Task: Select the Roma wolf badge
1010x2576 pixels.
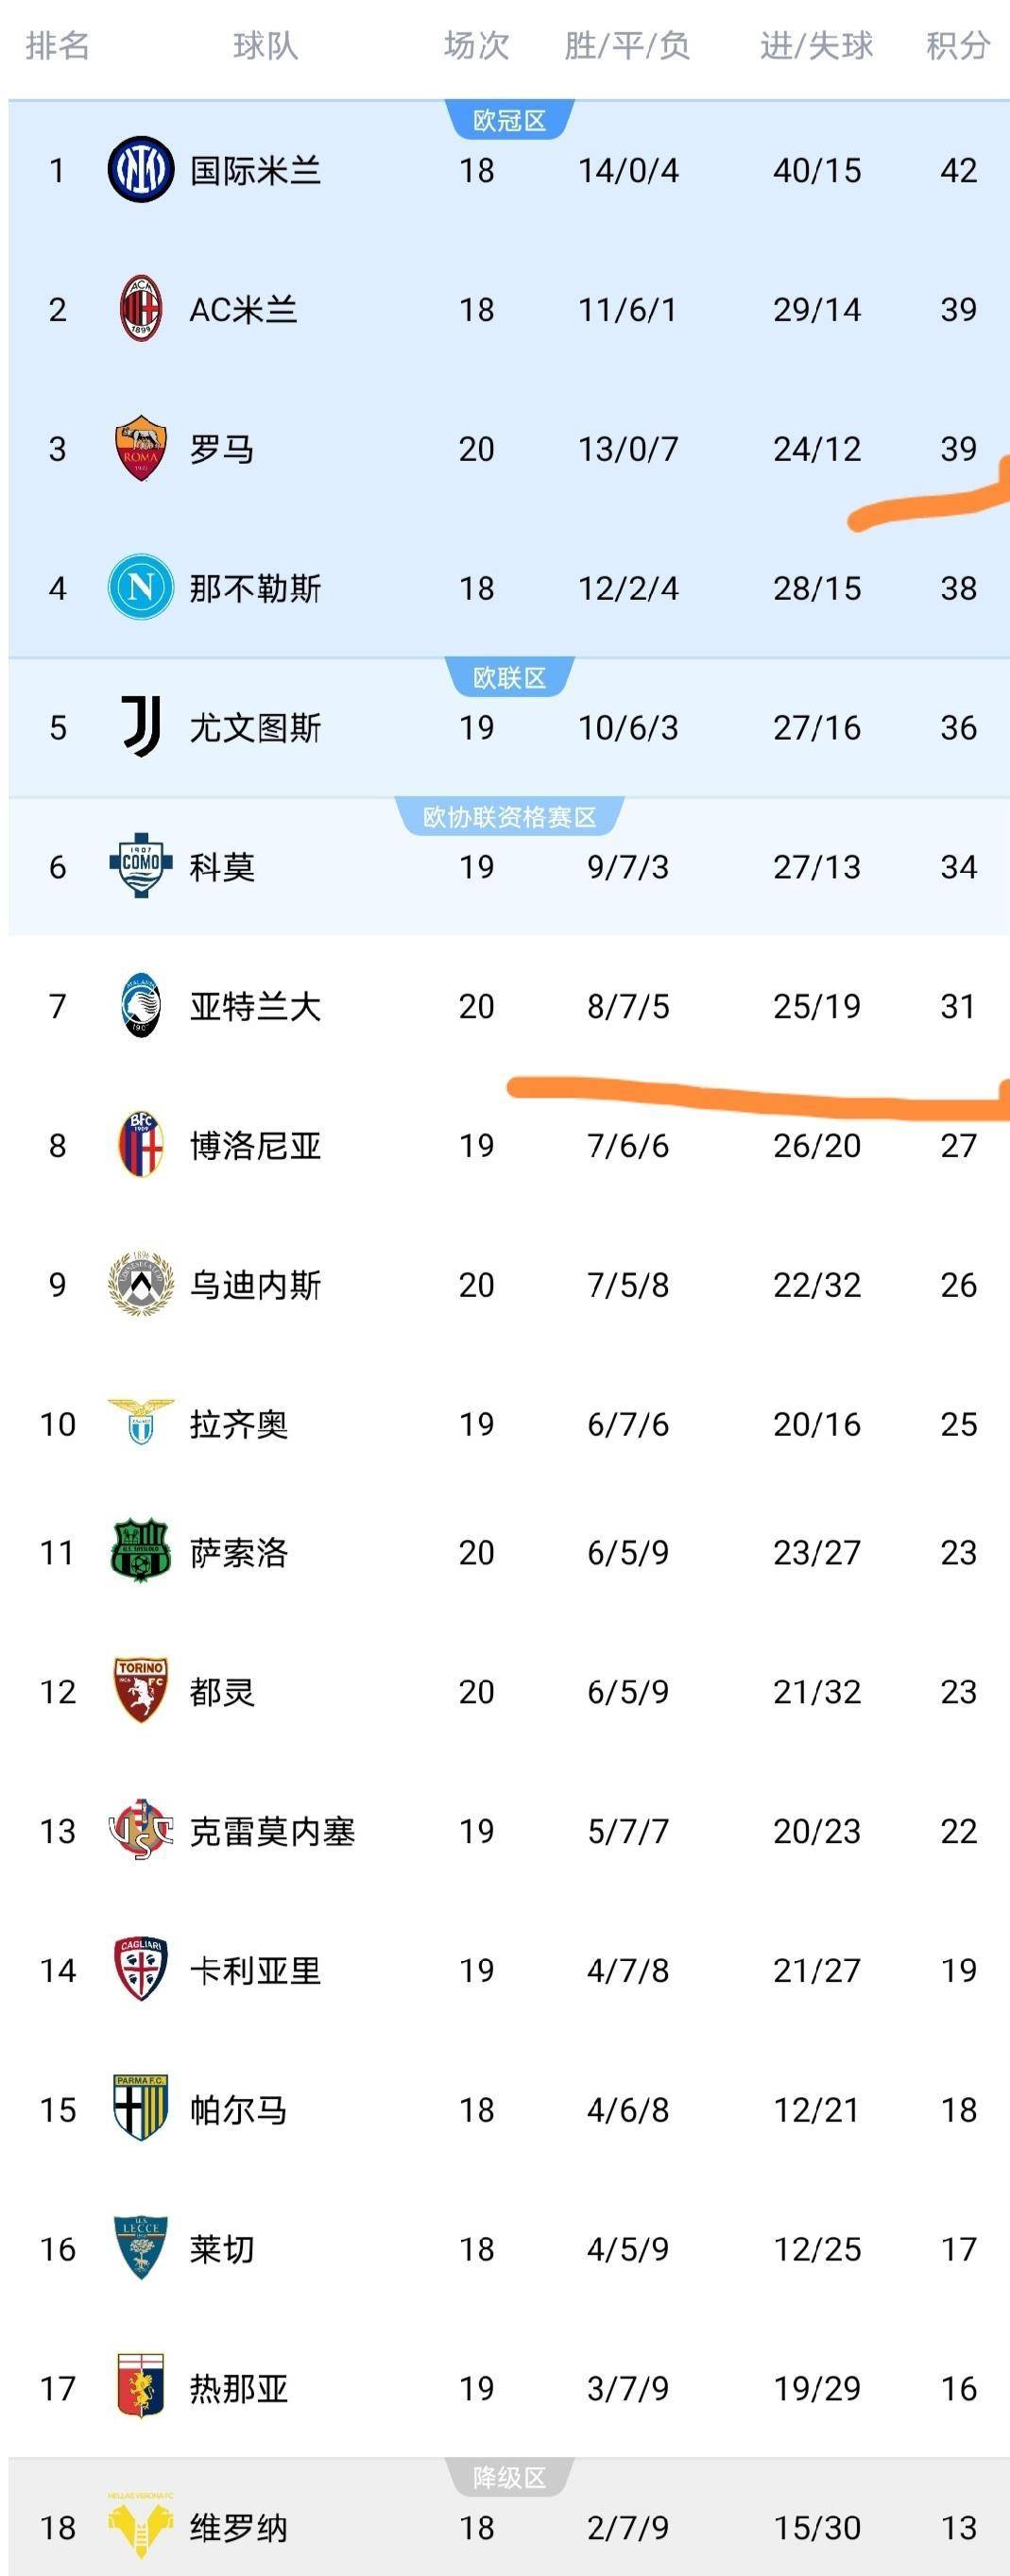Action: (x=140, y=448)
